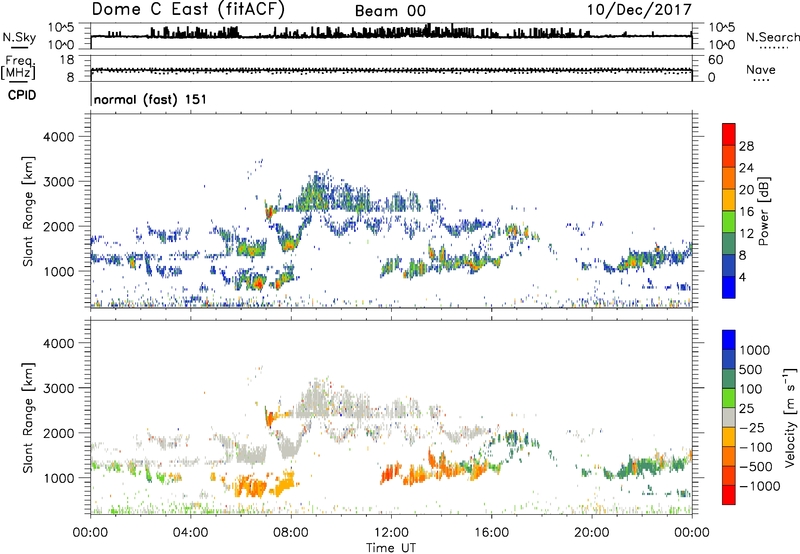The height and width of the screenshot is (554, 800).
Task: Click the 'N.Sky' legend label
Action: click(x=19, y=37)
